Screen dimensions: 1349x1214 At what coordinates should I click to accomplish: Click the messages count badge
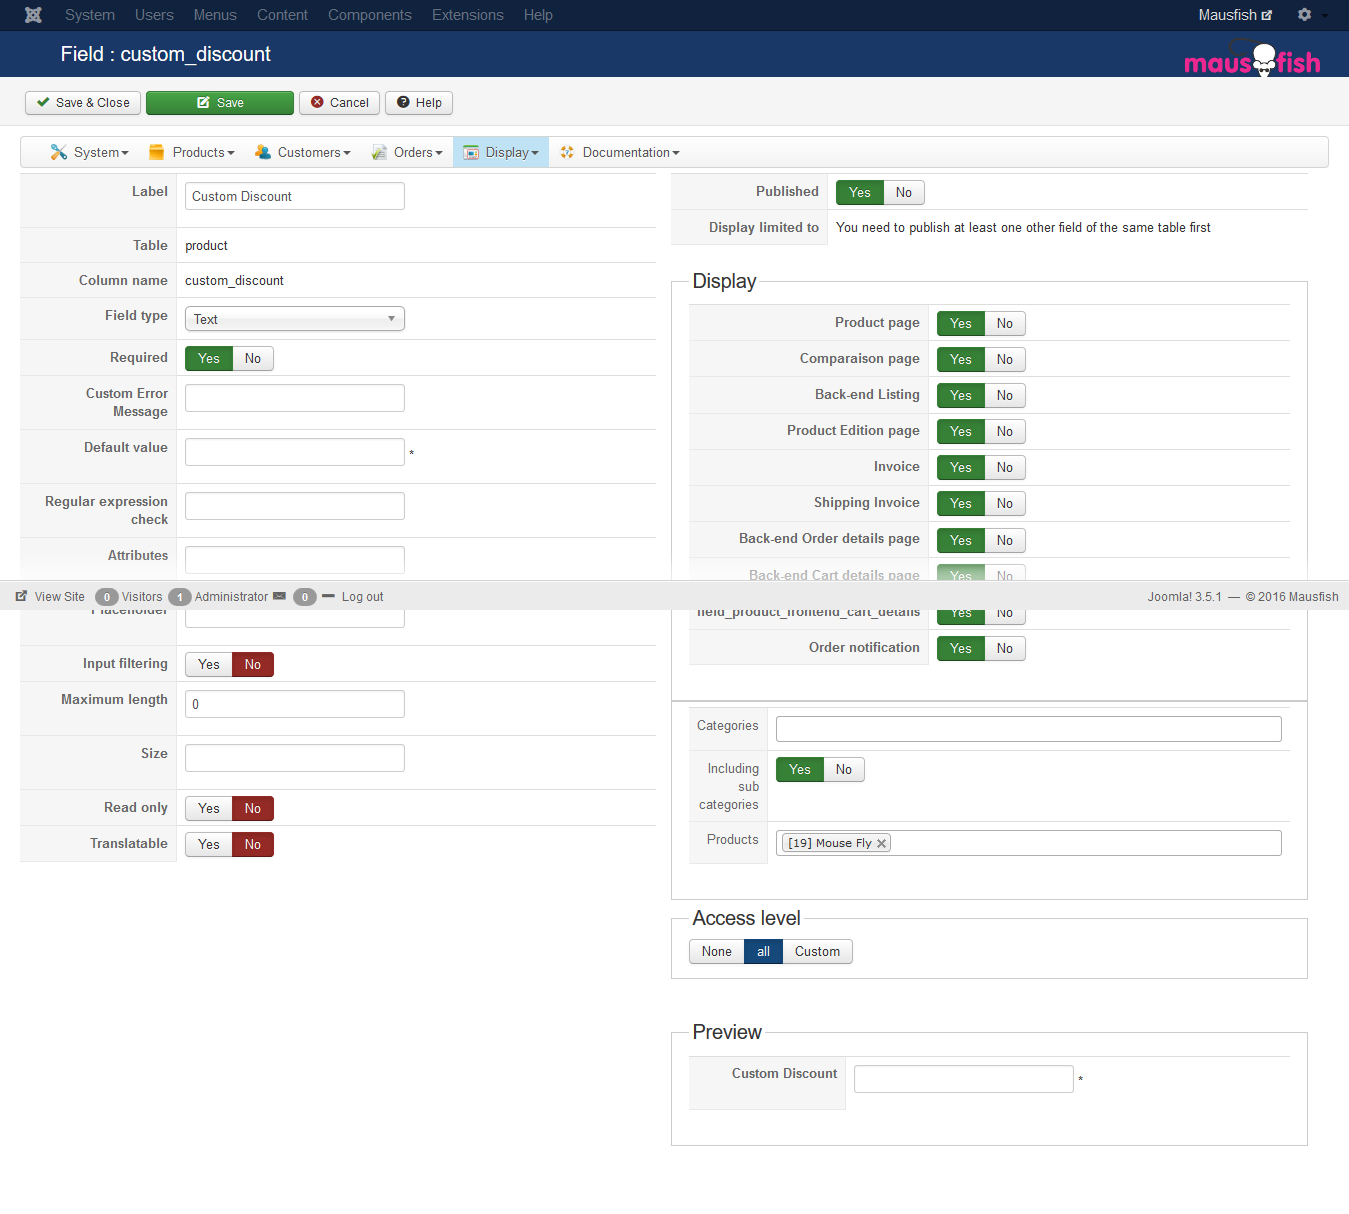[305, 597]
